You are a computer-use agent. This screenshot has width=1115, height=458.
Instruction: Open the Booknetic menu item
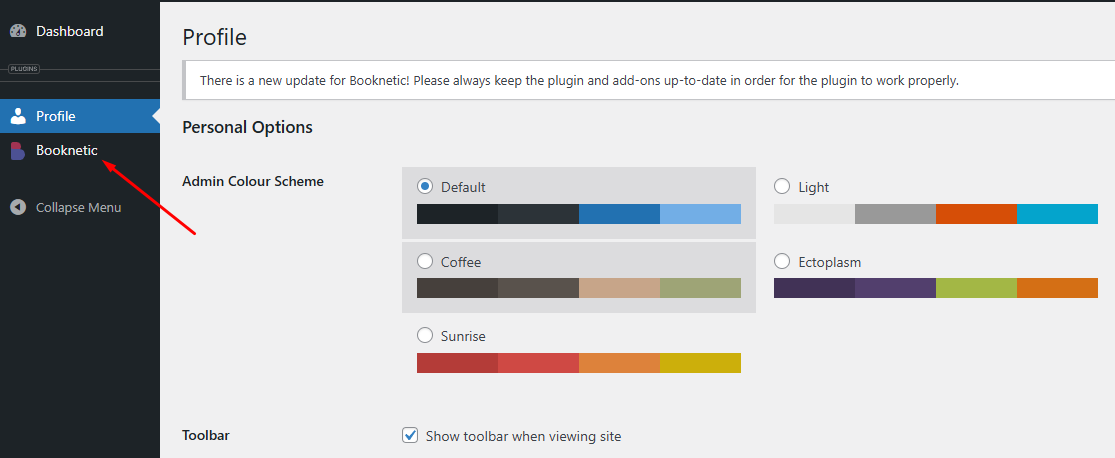click(67, 151)
